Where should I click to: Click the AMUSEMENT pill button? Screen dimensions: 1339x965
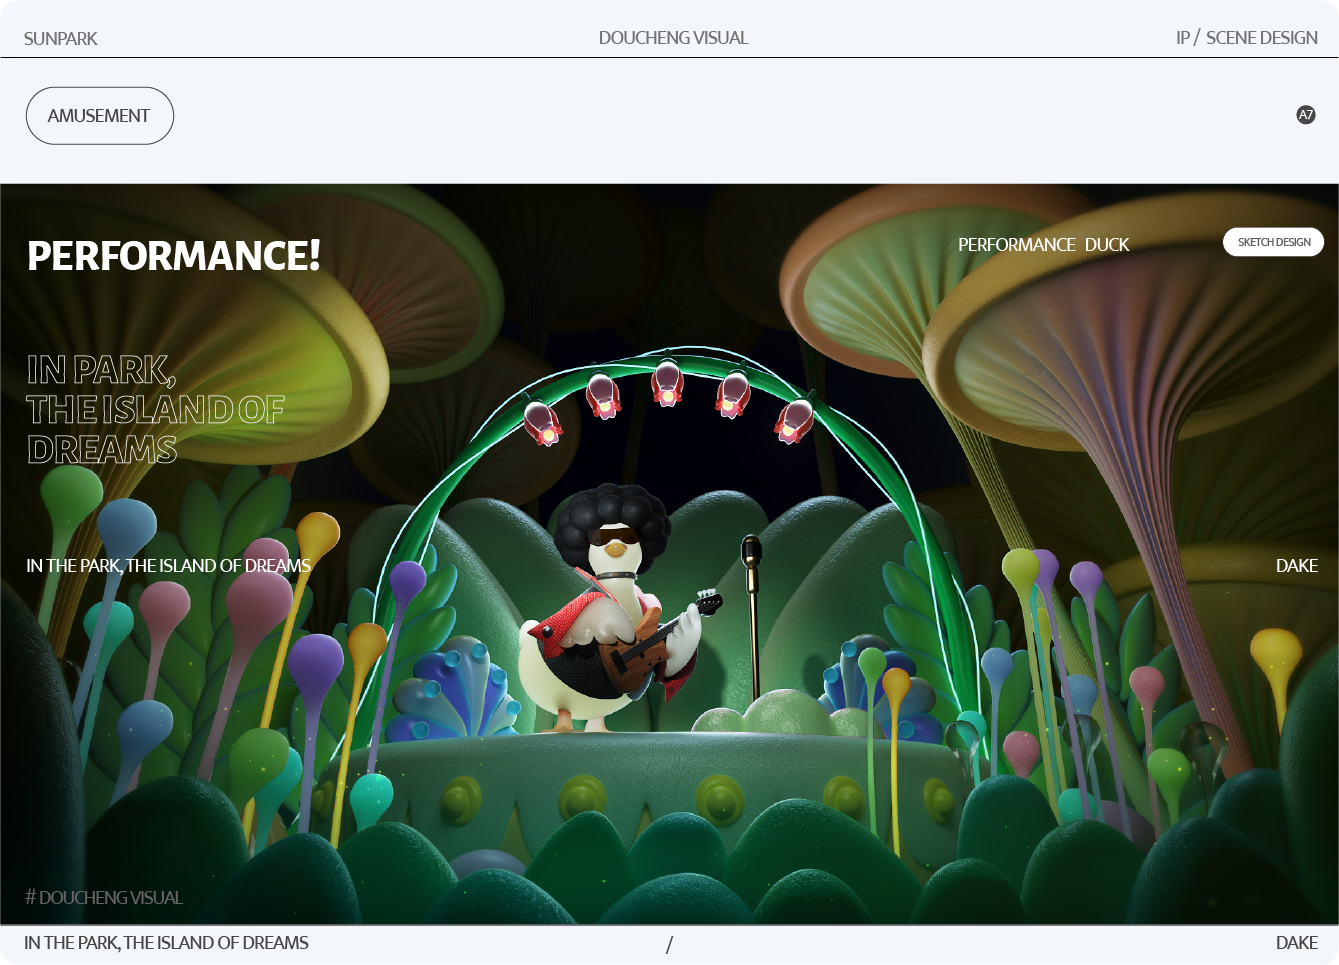click(x=100, y=116)
